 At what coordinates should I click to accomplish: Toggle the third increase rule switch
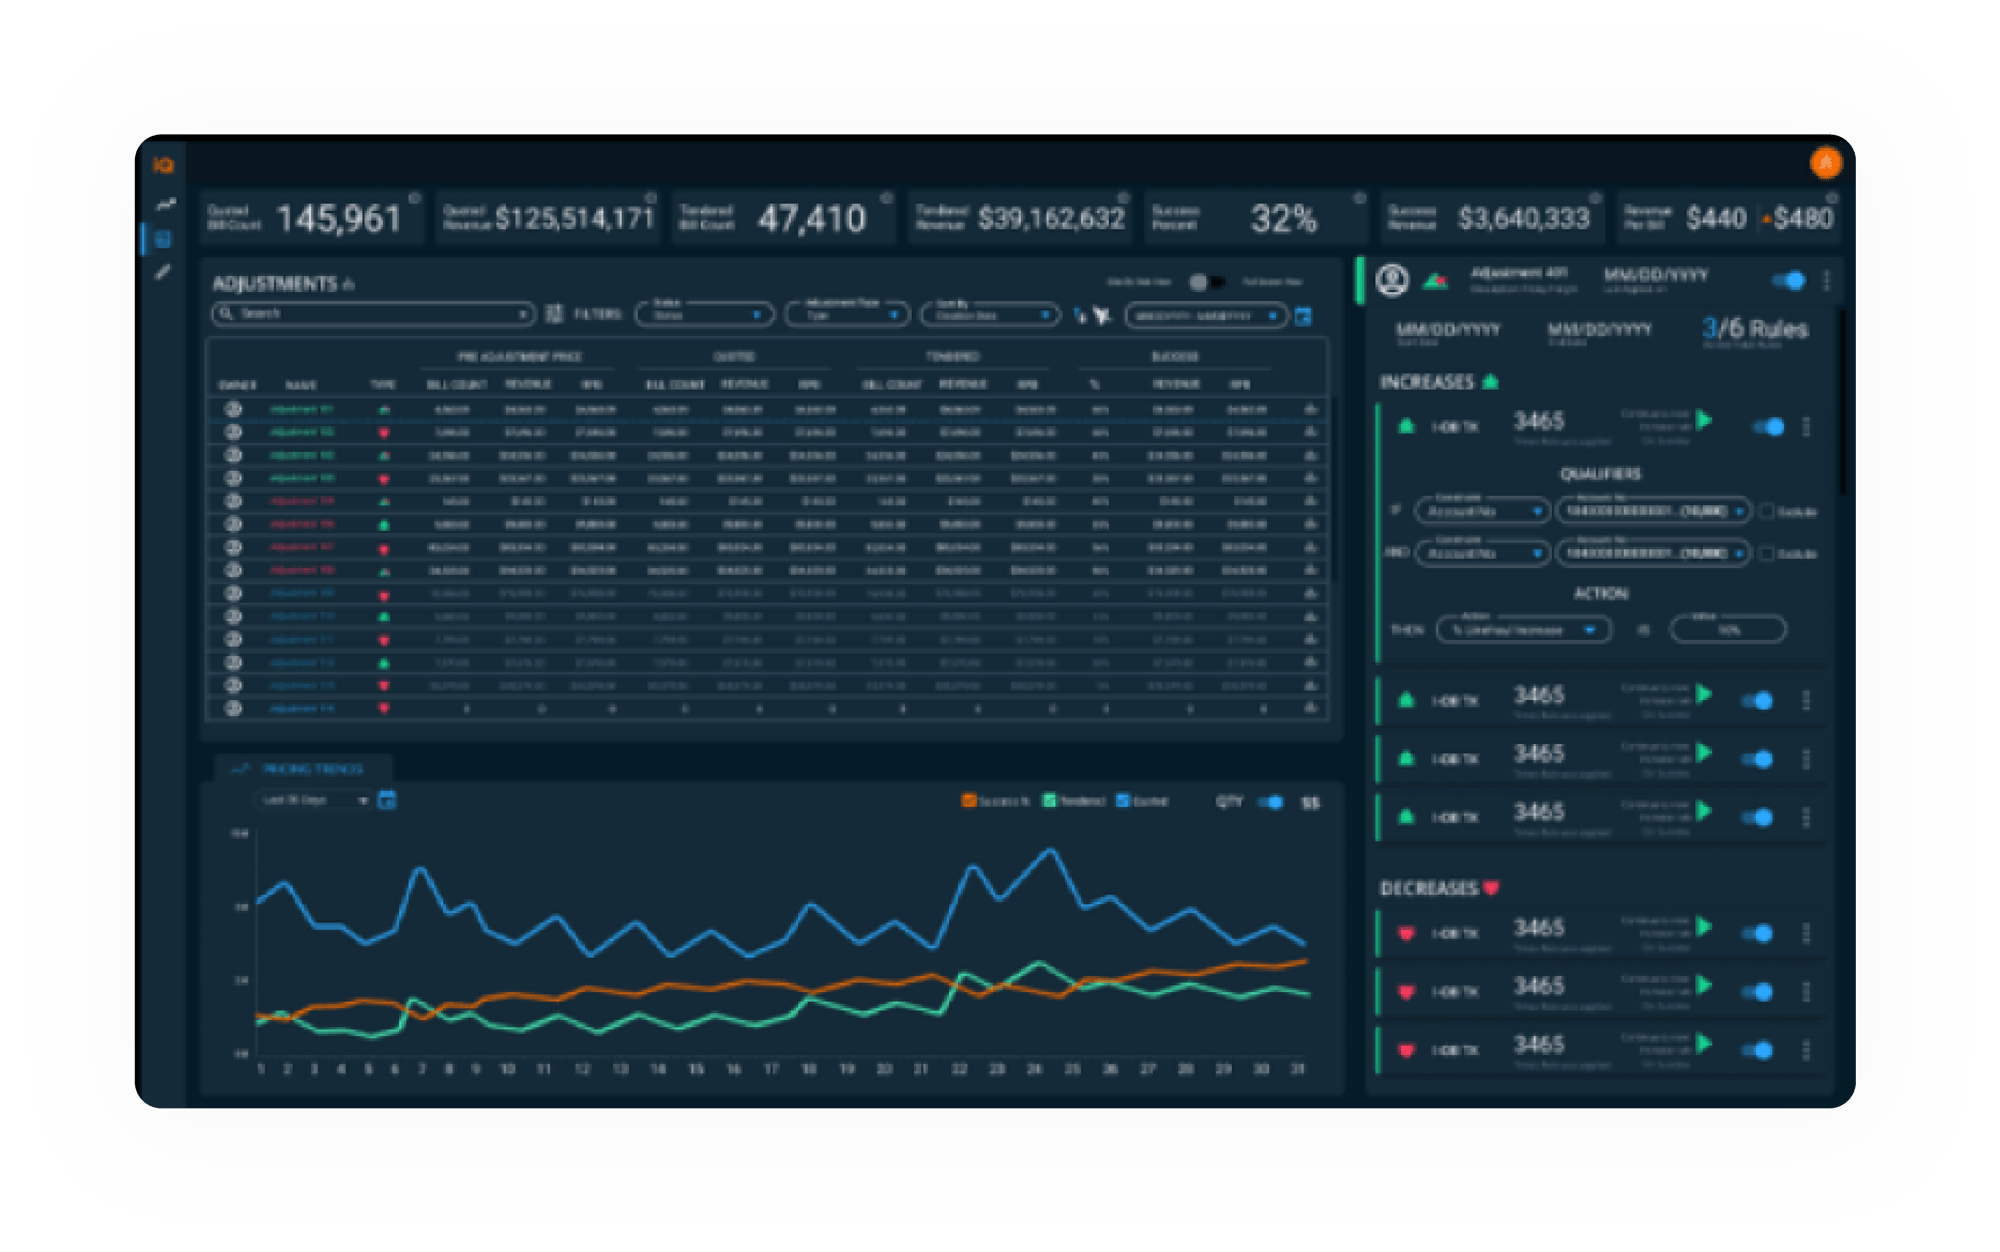coord(1757,759)
